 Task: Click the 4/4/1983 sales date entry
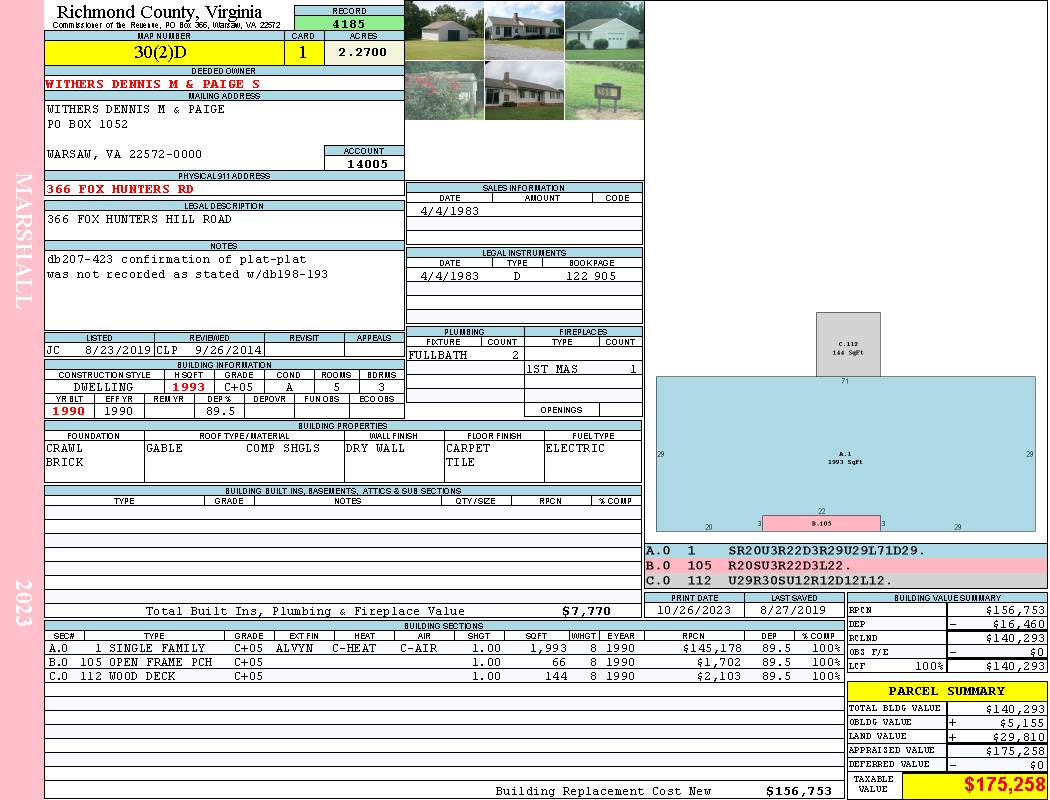[x=449, y=211]
